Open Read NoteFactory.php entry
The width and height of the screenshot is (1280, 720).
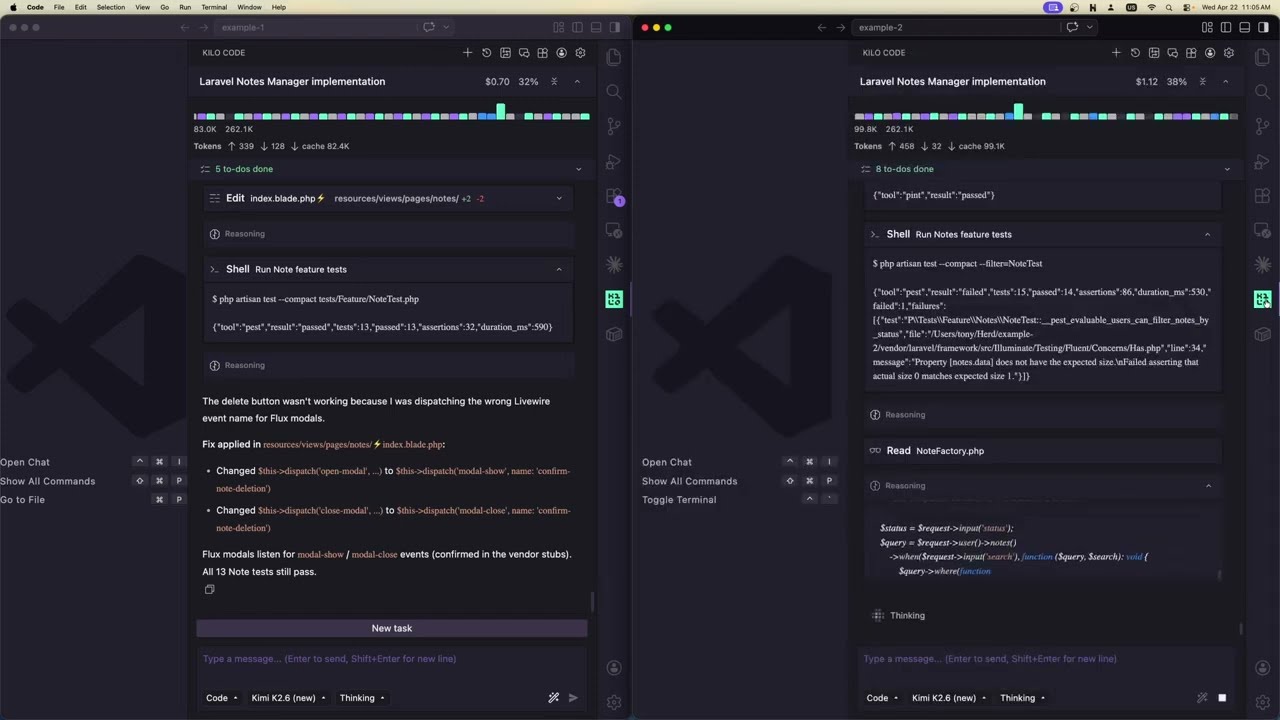point(1043,451)
